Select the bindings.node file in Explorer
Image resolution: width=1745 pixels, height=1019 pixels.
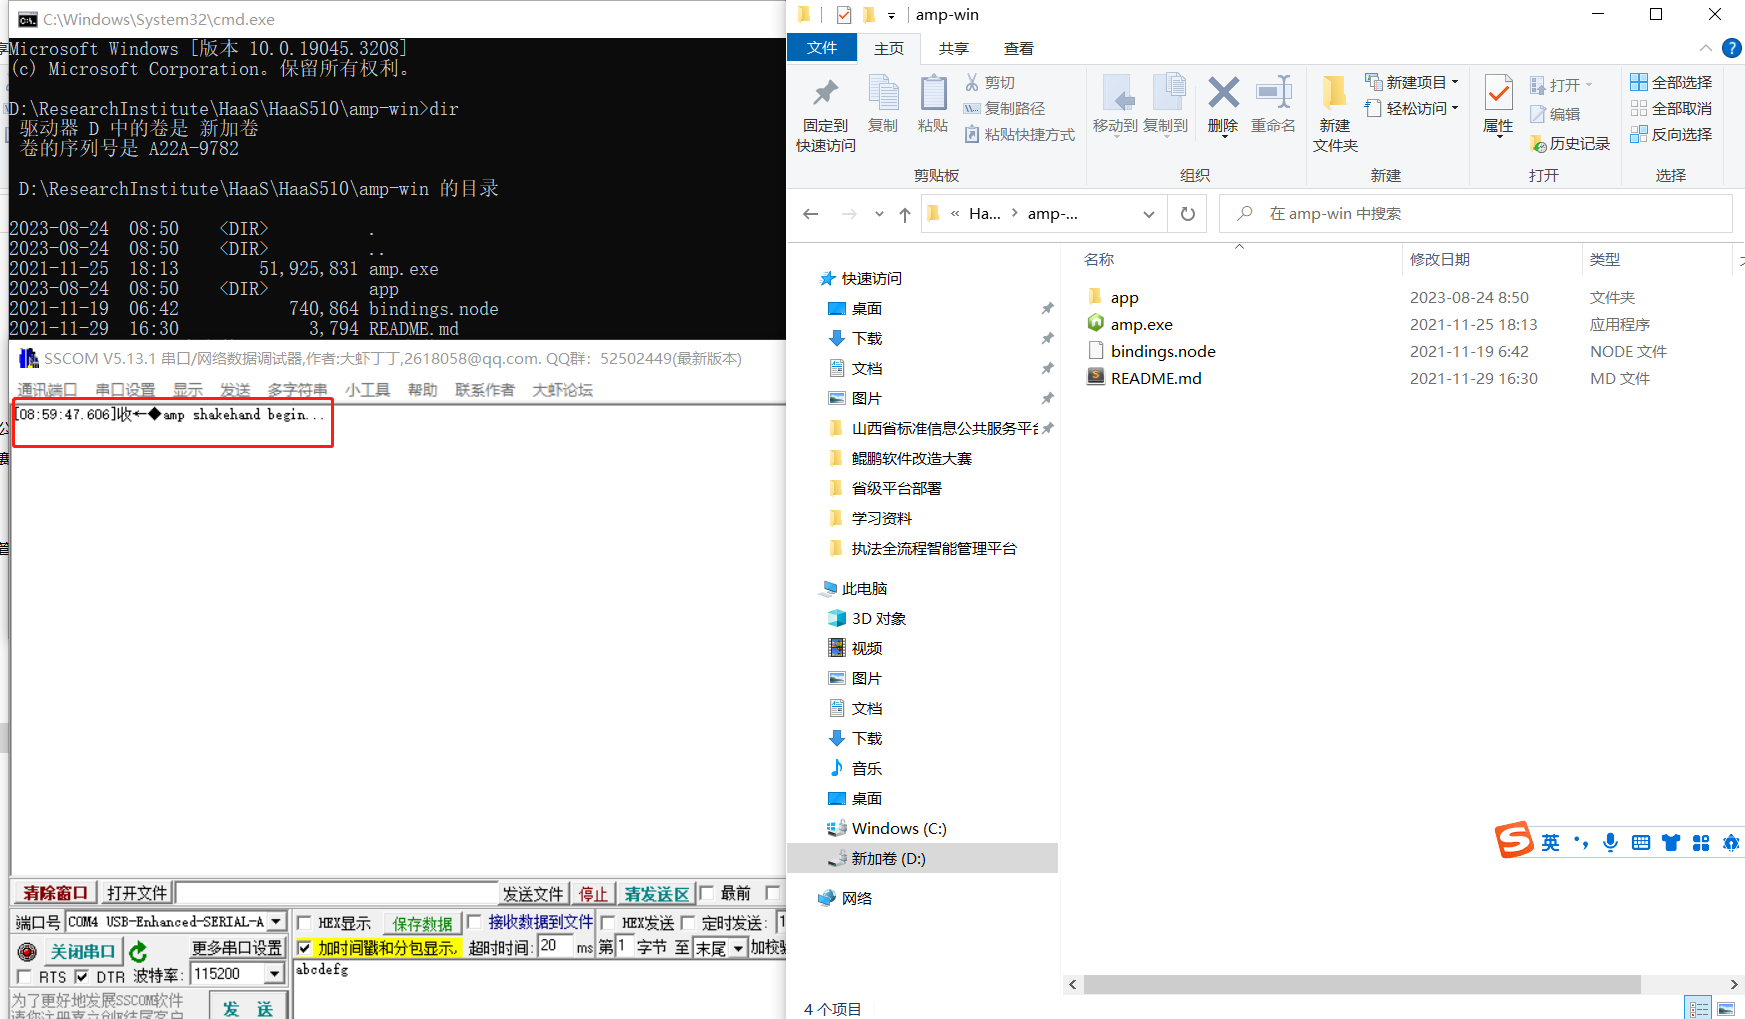tap(1162, 351)
